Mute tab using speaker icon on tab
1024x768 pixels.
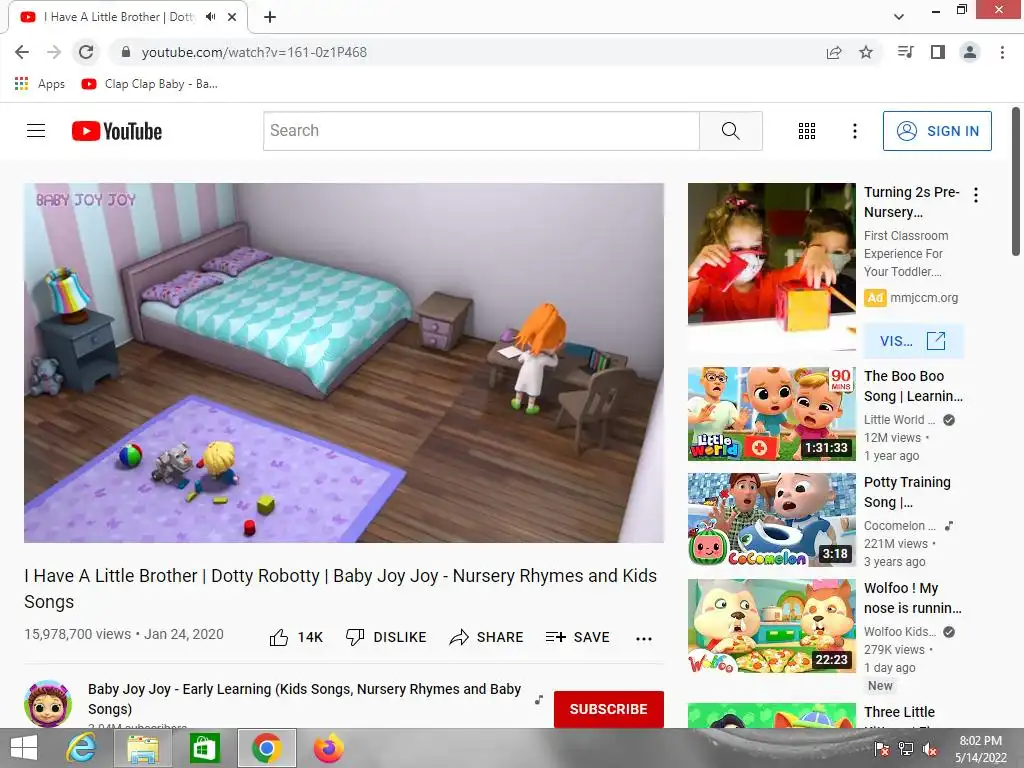[x=210, y=17]
